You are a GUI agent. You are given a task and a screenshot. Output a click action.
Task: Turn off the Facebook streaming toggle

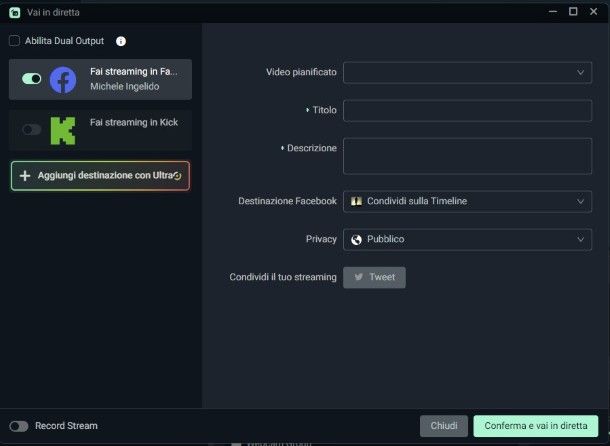(x=32, y=79)
